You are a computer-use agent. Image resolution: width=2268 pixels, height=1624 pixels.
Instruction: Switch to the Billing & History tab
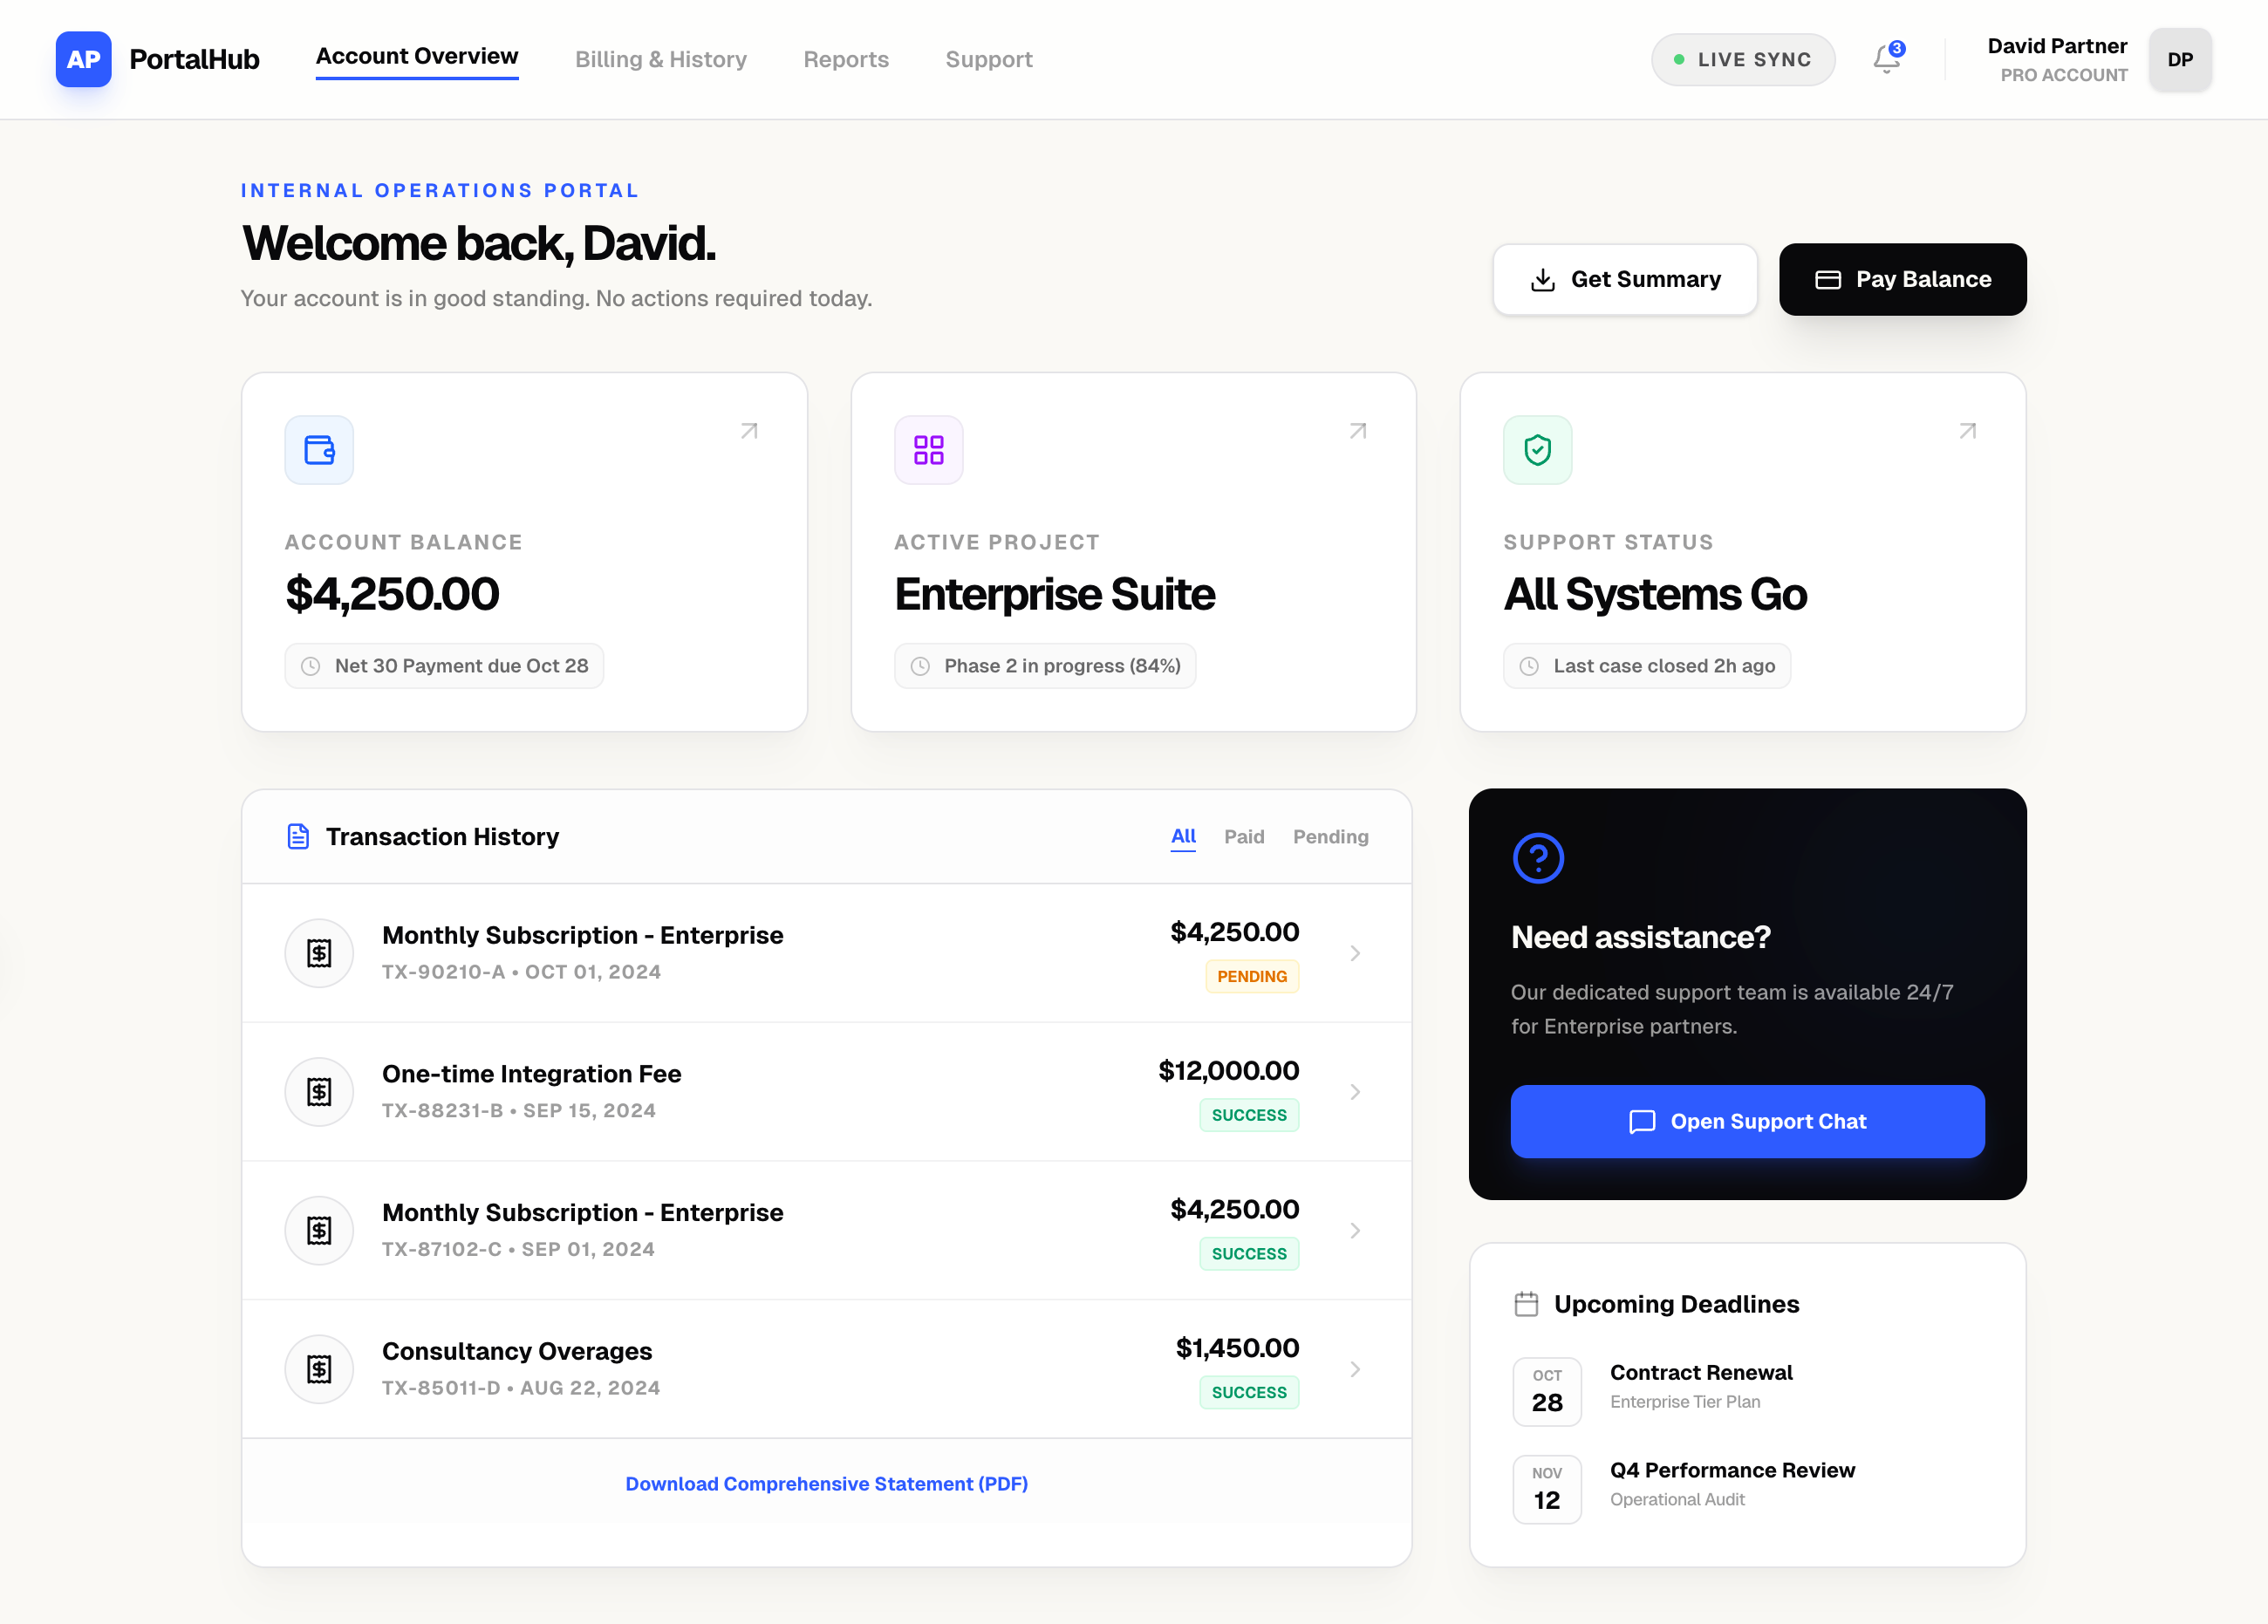[661, 59]
